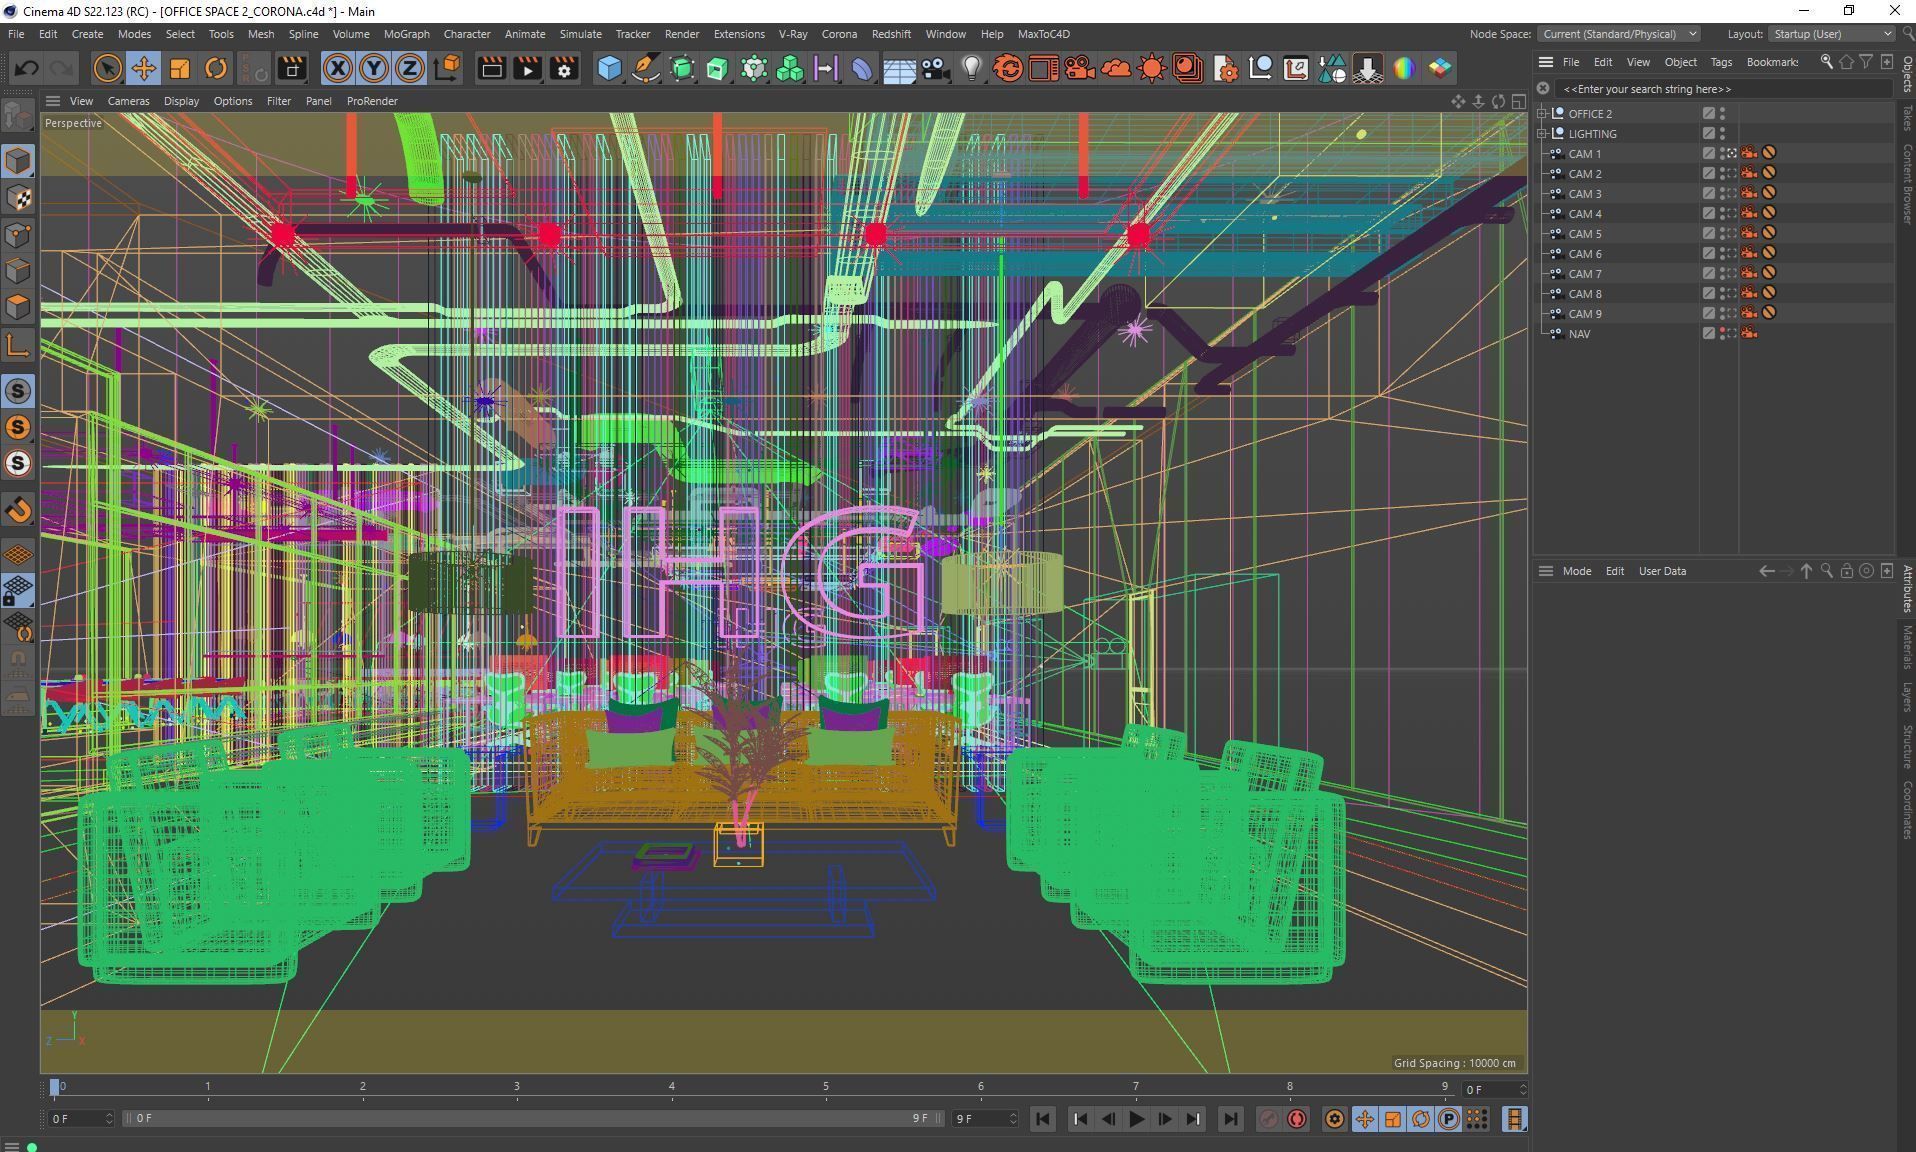Toggle layer checkbox for LIGHTING
Viewport: 1916px width, 1152px height.
click(x=1709, y=133)
